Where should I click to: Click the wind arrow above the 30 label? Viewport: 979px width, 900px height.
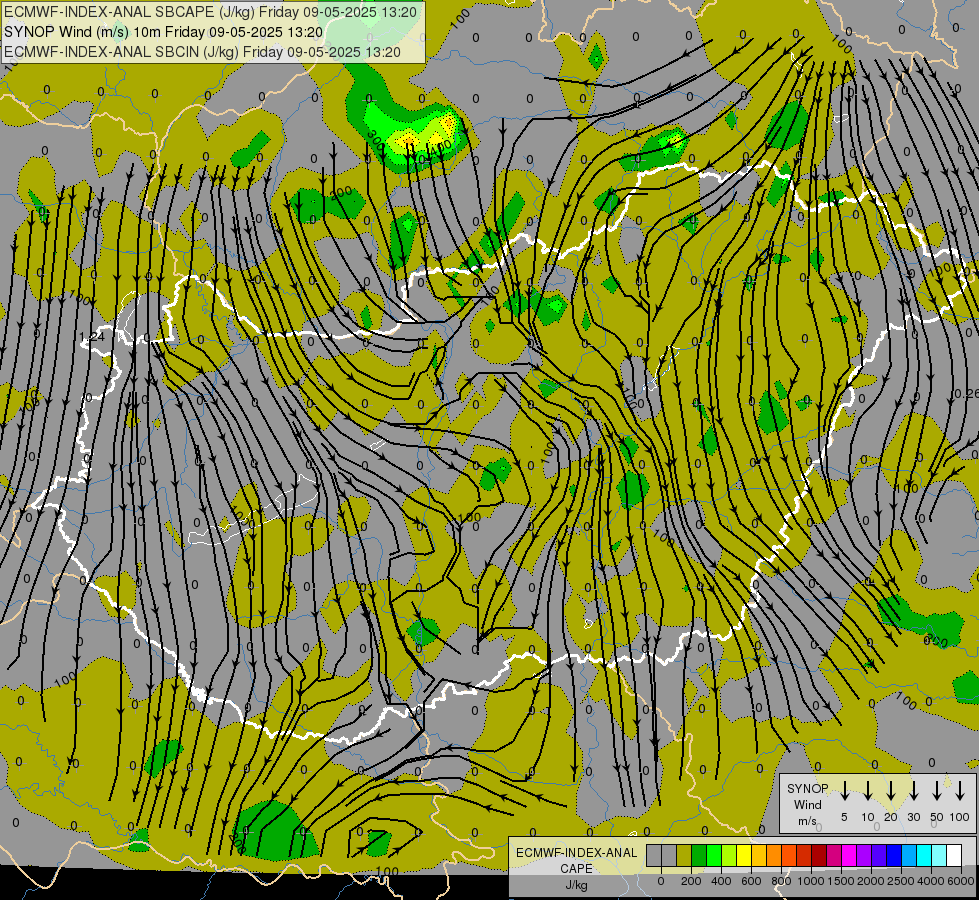tap(914, 791)
